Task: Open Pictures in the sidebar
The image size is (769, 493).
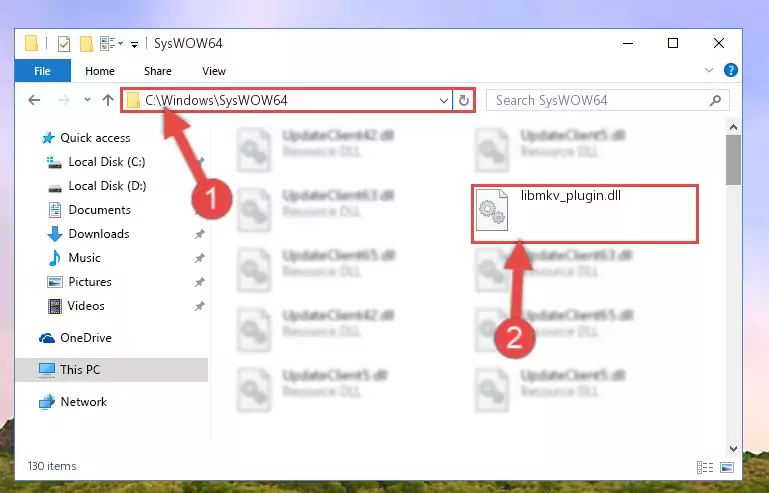Action: (x=79, y=282)
